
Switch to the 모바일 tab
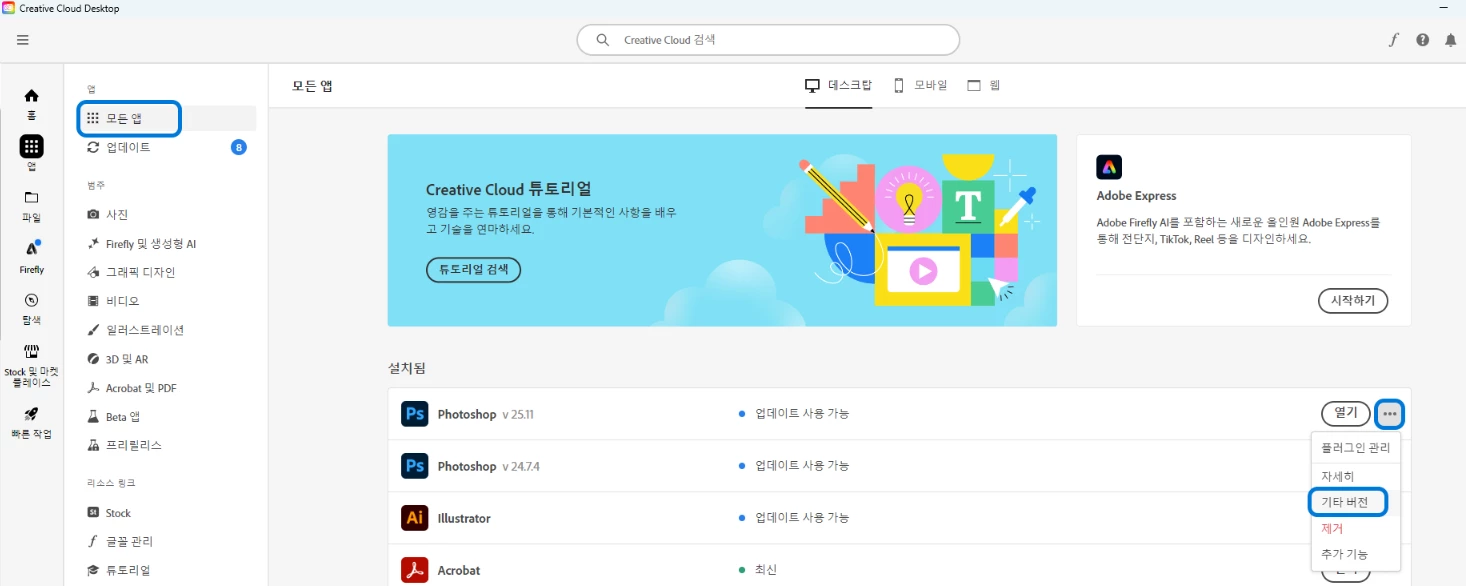tap(920, 86)
